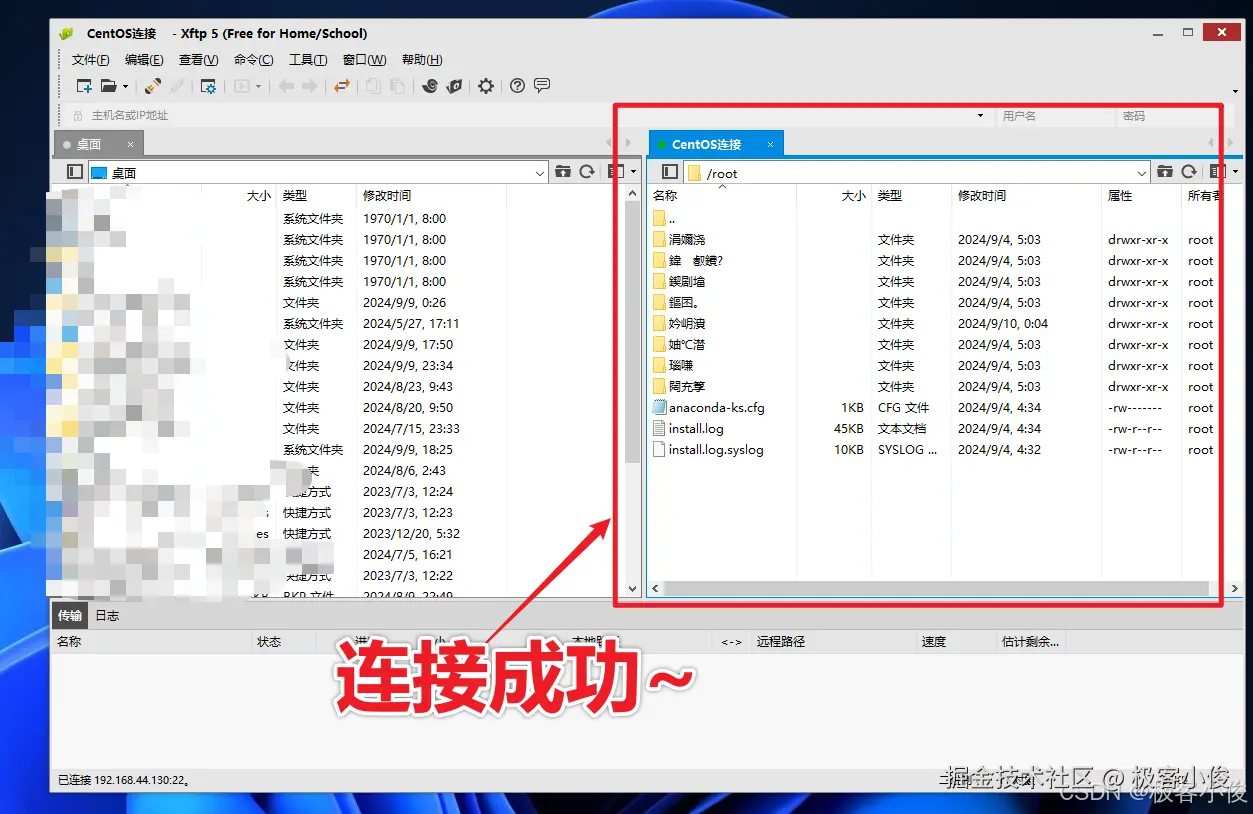Click the Help question-mark icon
This screenshot has width=1253, height=814.
517,86
